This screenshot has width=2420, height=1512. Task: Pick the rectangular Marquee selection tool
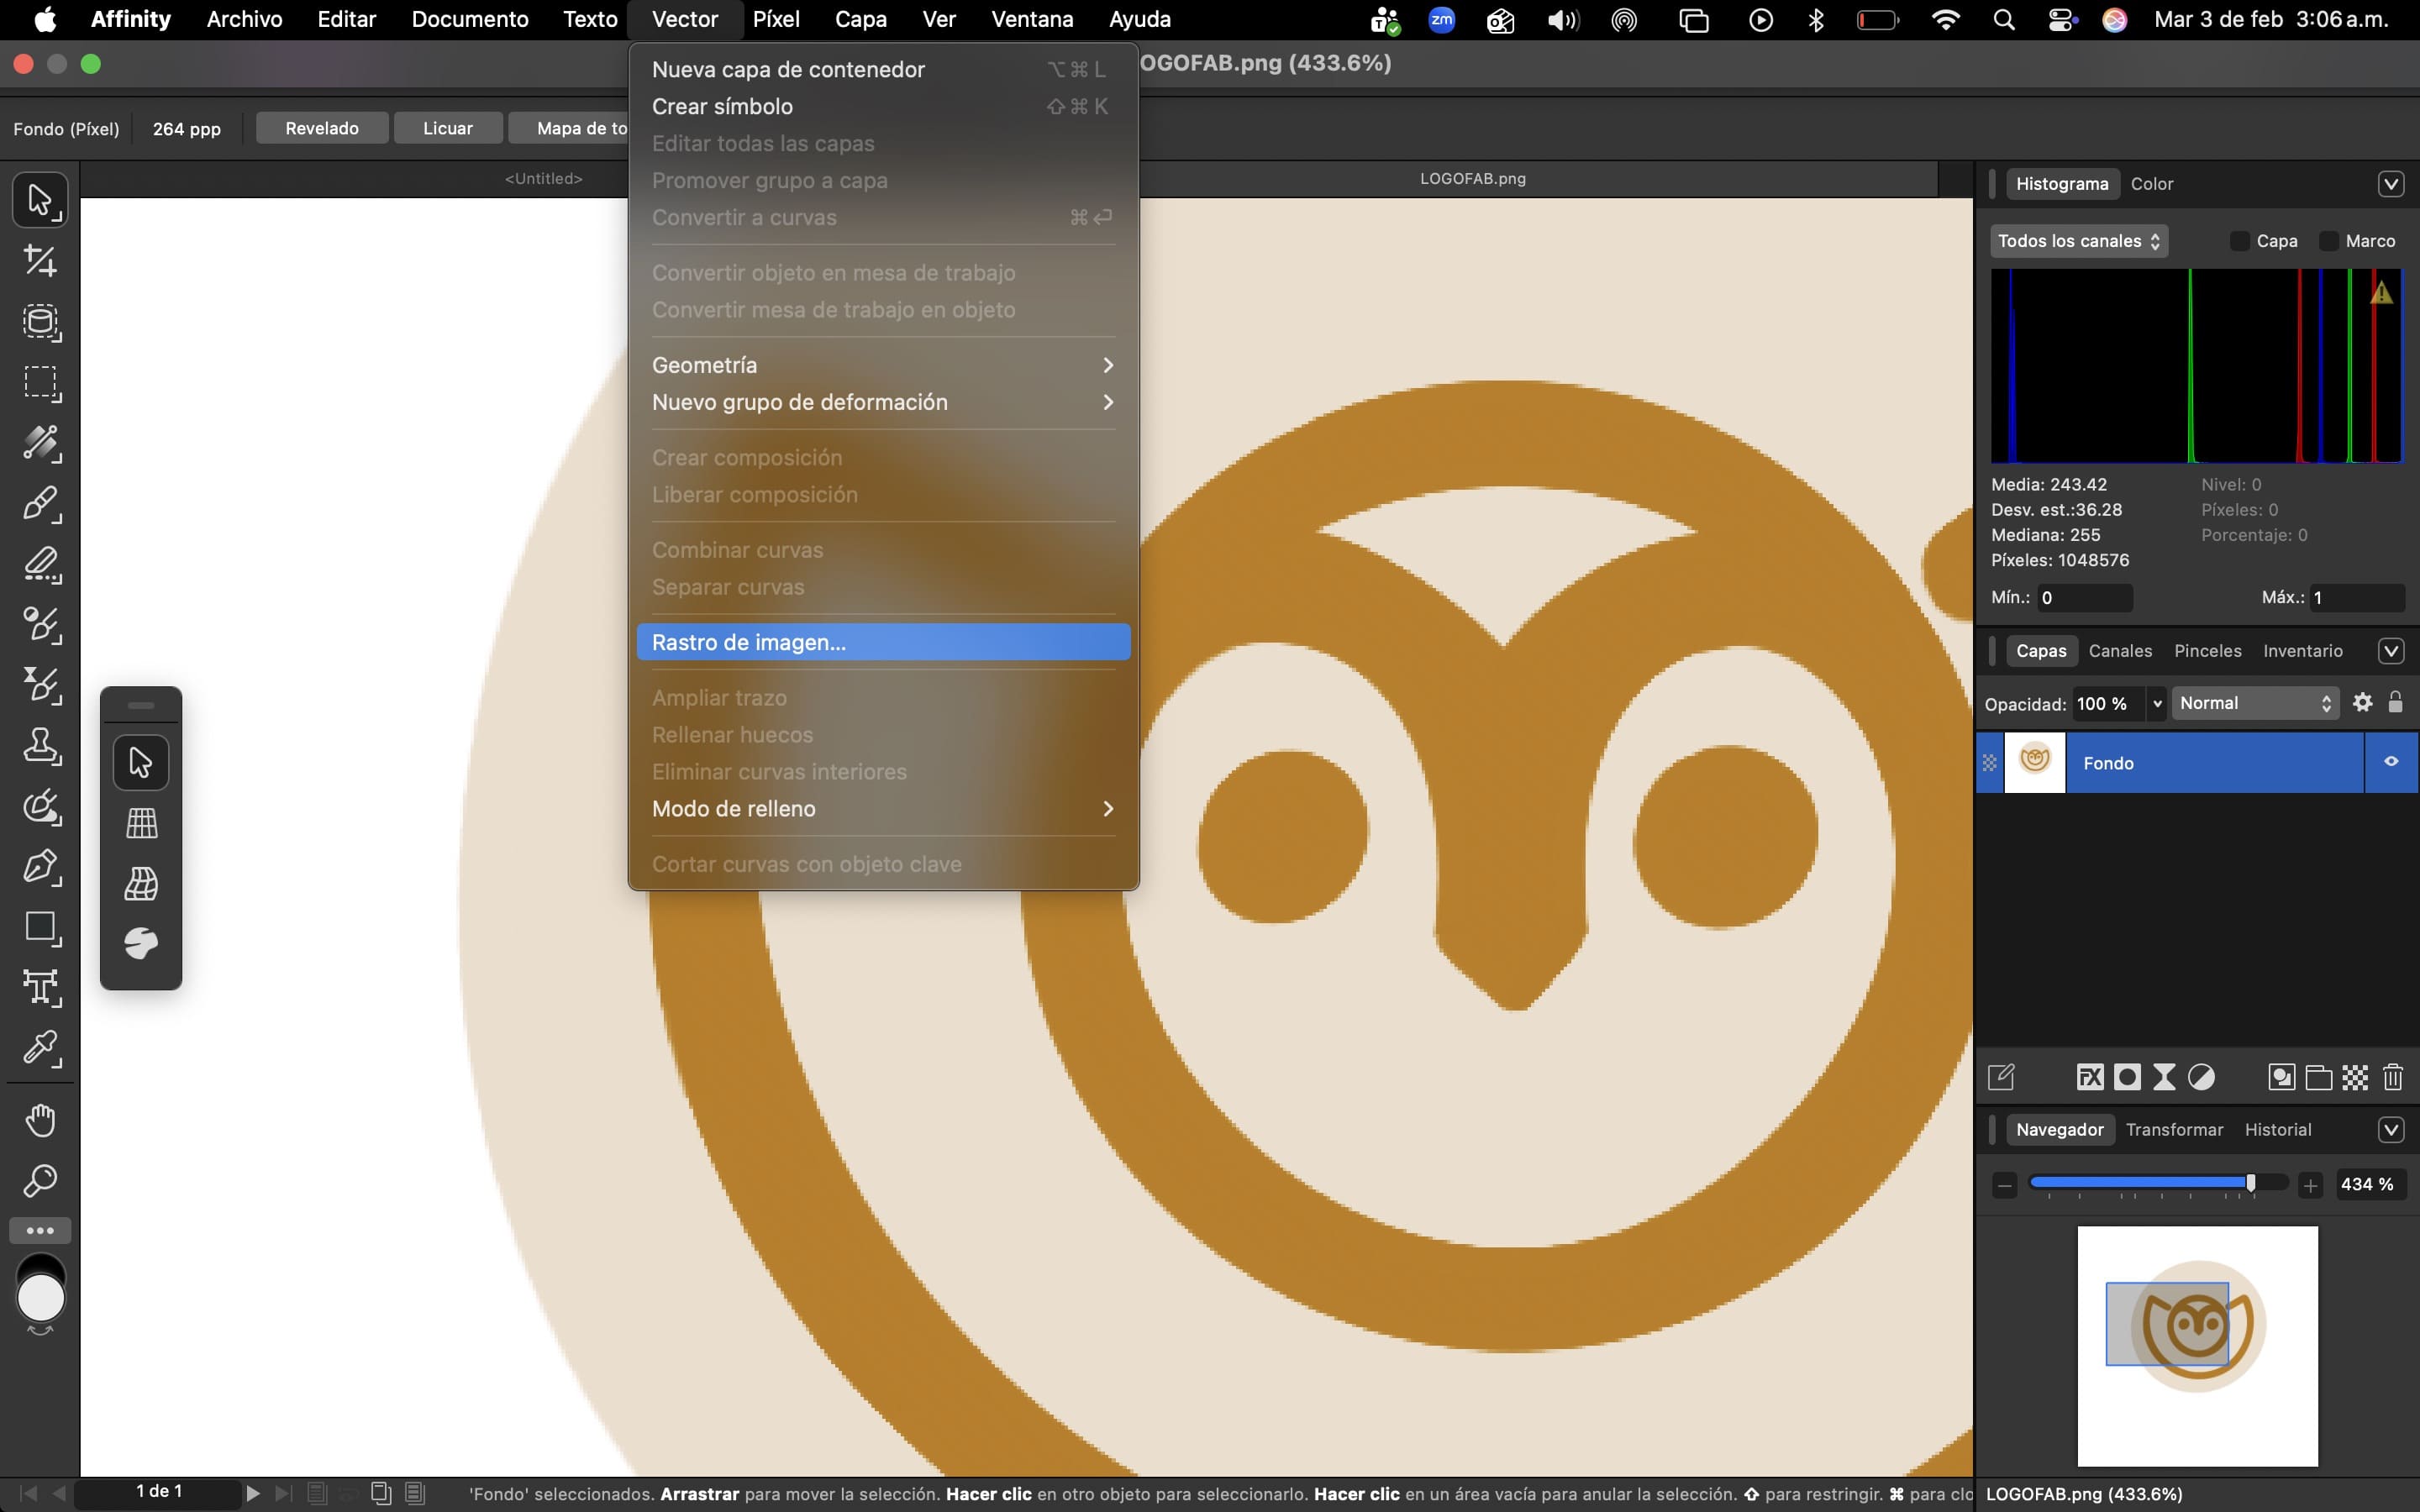(x=40, y=383)
